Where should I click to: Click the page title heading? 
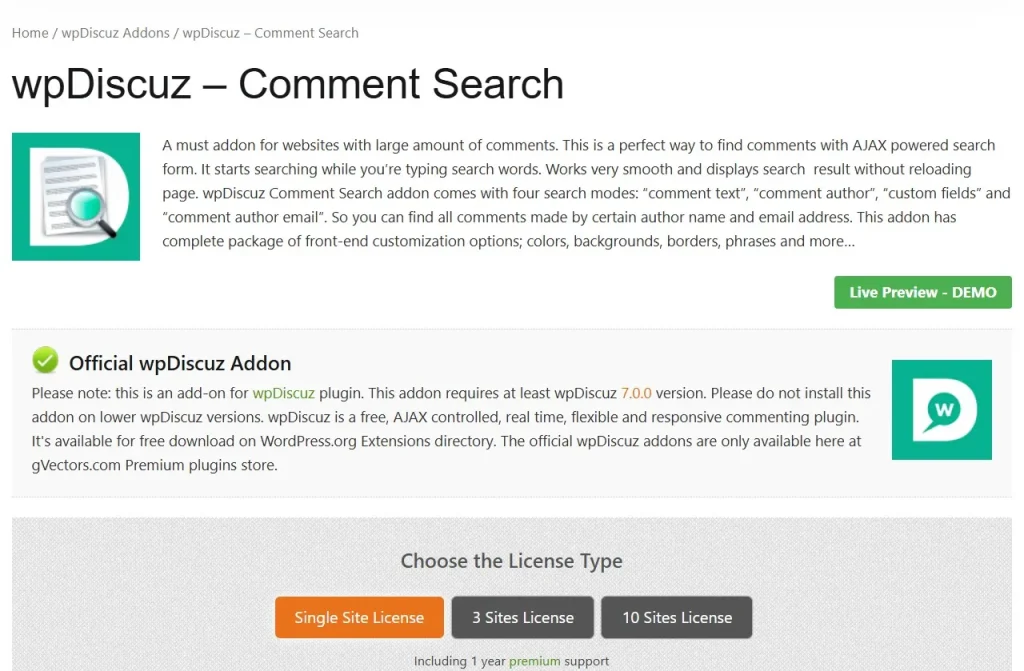click(x=286, y=85)
